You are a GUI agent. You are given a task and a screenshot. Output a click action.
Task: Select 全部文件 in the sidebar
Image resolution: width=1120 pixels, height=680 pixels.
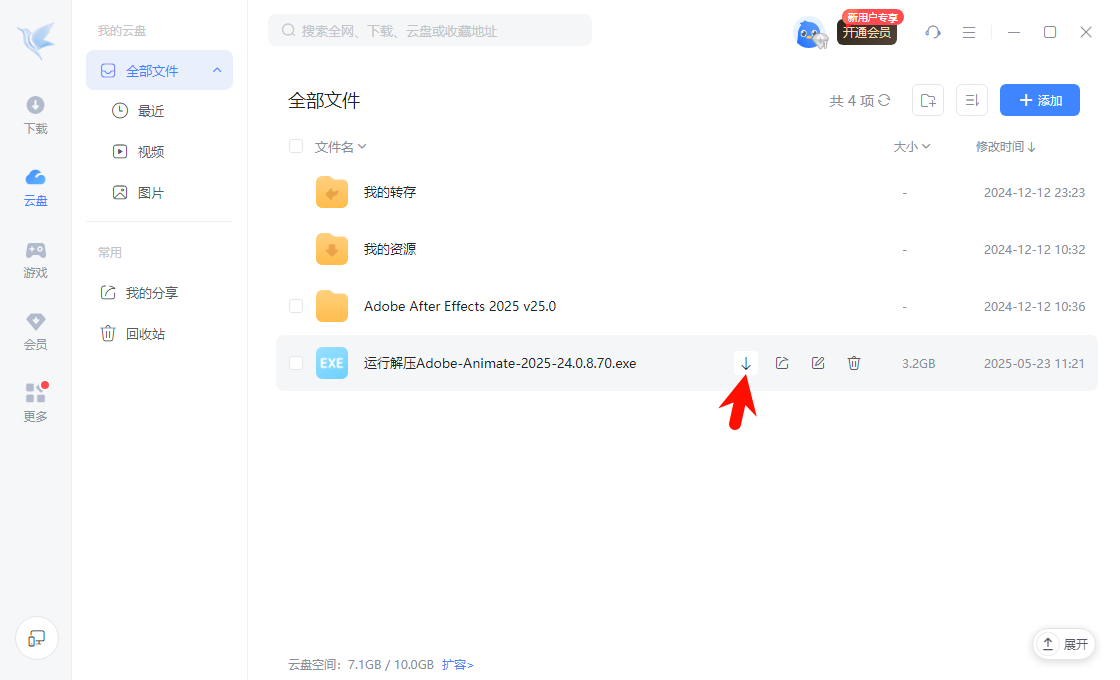[x=159, y=70]
